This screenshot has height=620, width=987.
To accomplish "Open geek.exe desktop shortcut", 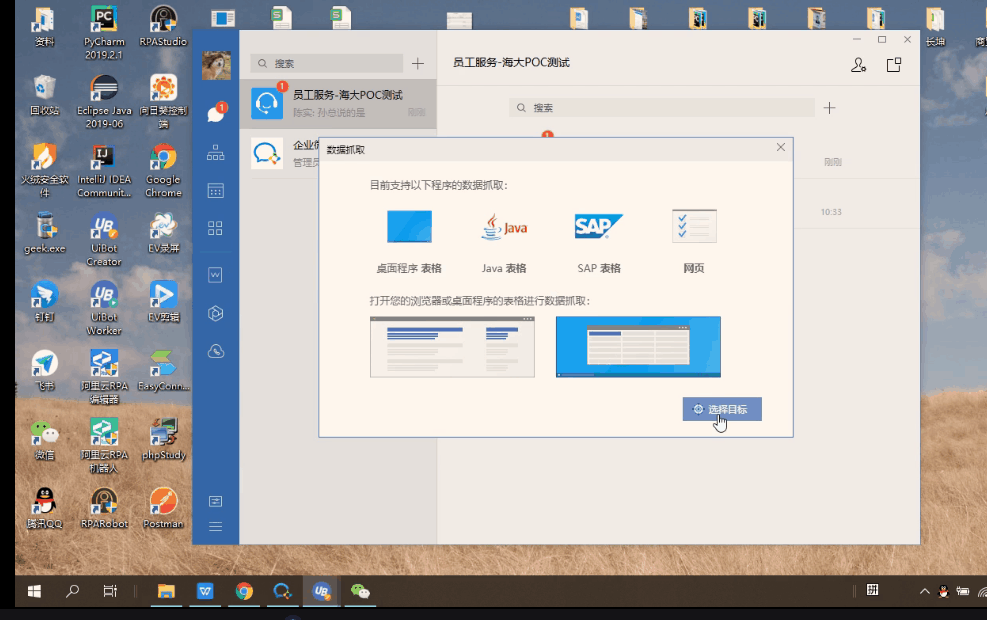I will (x=44, y=233).
